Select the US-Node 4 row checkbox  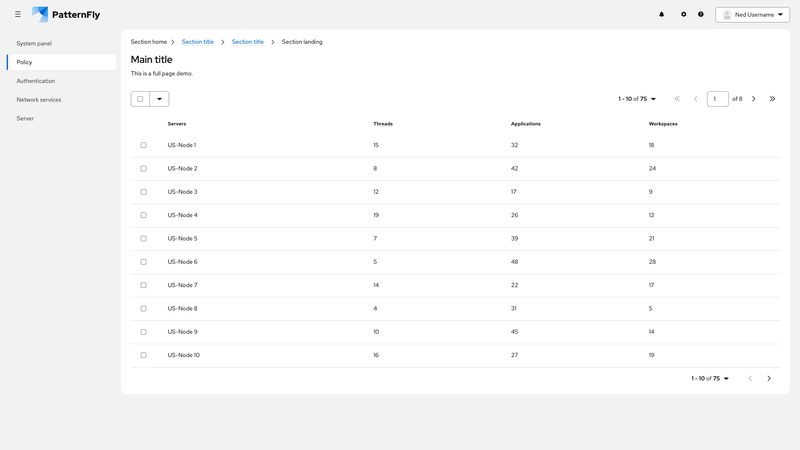click(143, 215)
